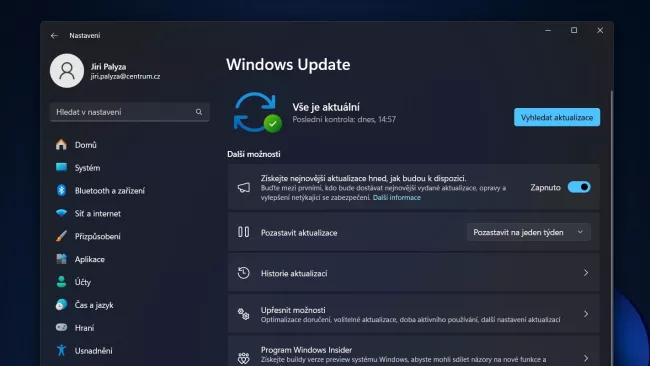Screen dimensions: 650x366
Task: Expand Historie aktualizací with its chevron
Action: click(x=586, y=273)
